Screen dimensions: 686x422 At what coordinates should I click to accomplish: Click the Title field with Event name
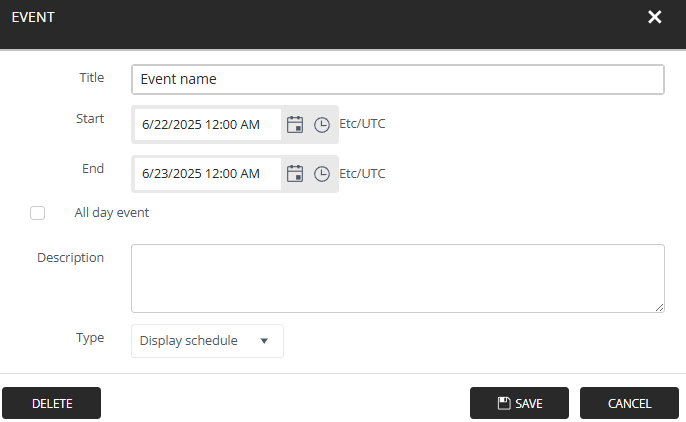click(398, 79)
